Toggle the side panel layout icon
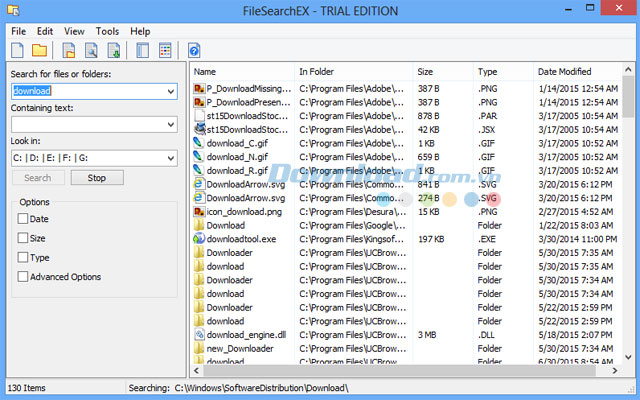This screenshot has width=640, height=400. [x=142, y=51]
